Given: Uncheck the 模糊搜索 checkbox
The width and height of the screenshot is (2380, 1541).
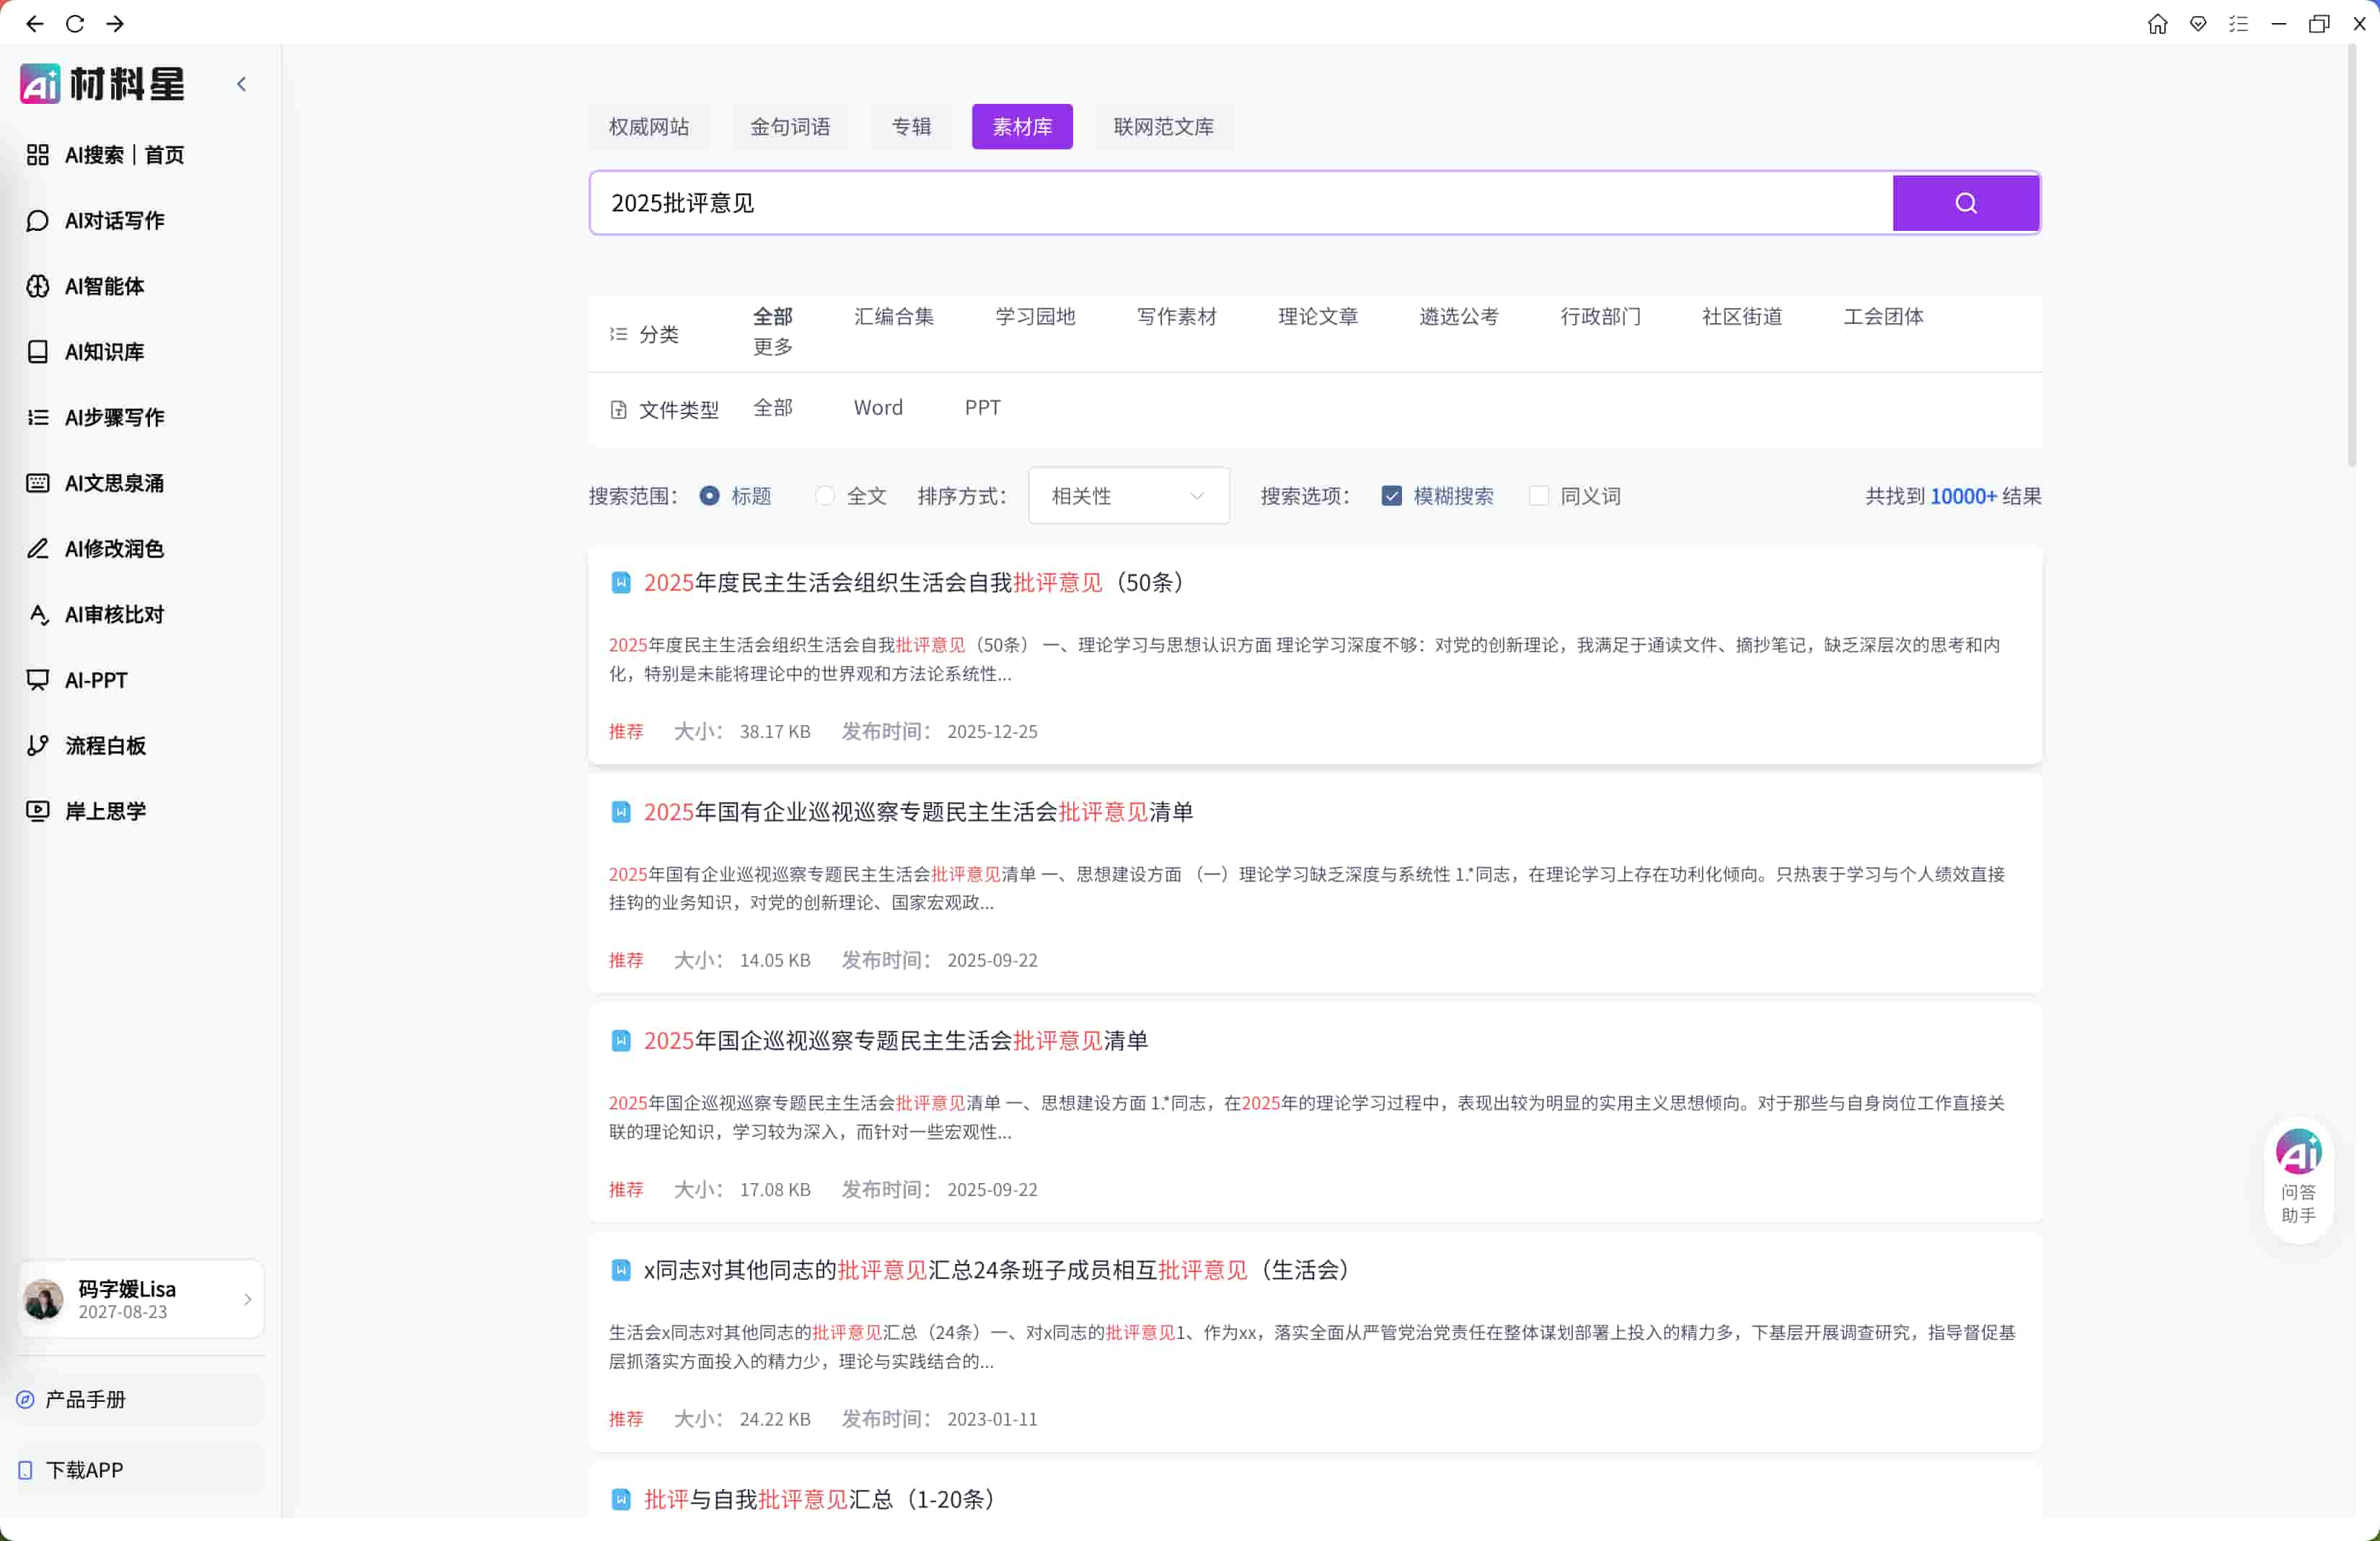Looking at the screenshot, I should click(x=1391, y=496).
